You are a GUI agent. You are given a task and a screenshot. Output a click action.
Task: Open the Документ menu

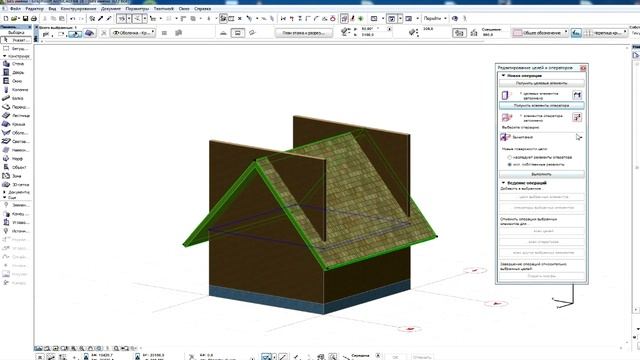111,9
